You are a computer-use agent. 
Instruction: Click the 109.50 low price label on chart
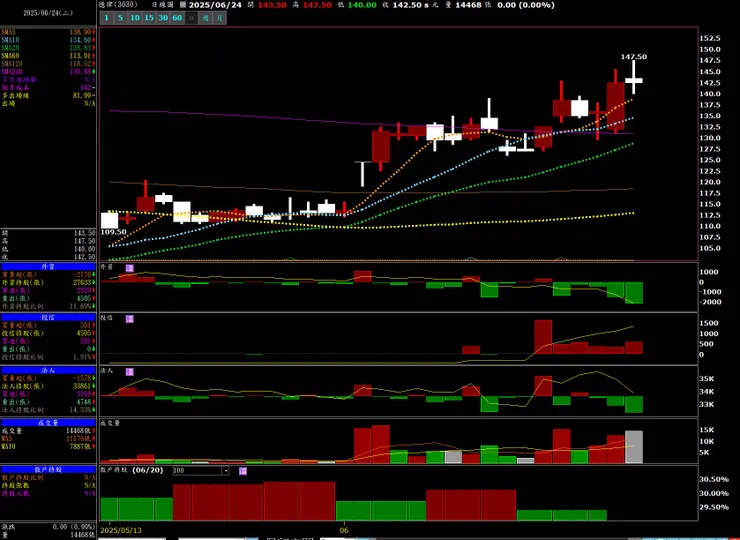click(114, 232)
